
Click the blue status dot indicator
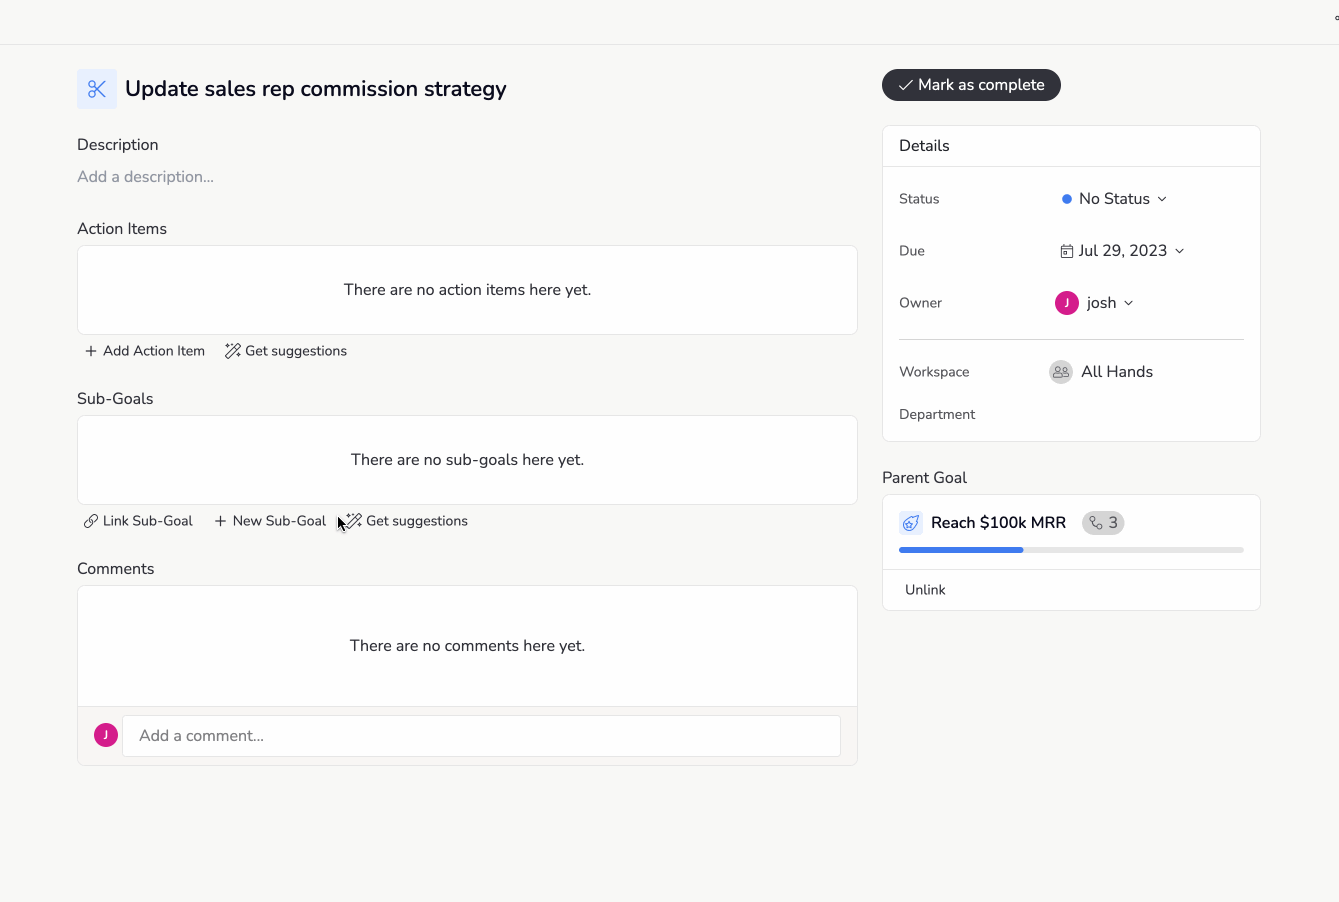[x=1067, y=199]
